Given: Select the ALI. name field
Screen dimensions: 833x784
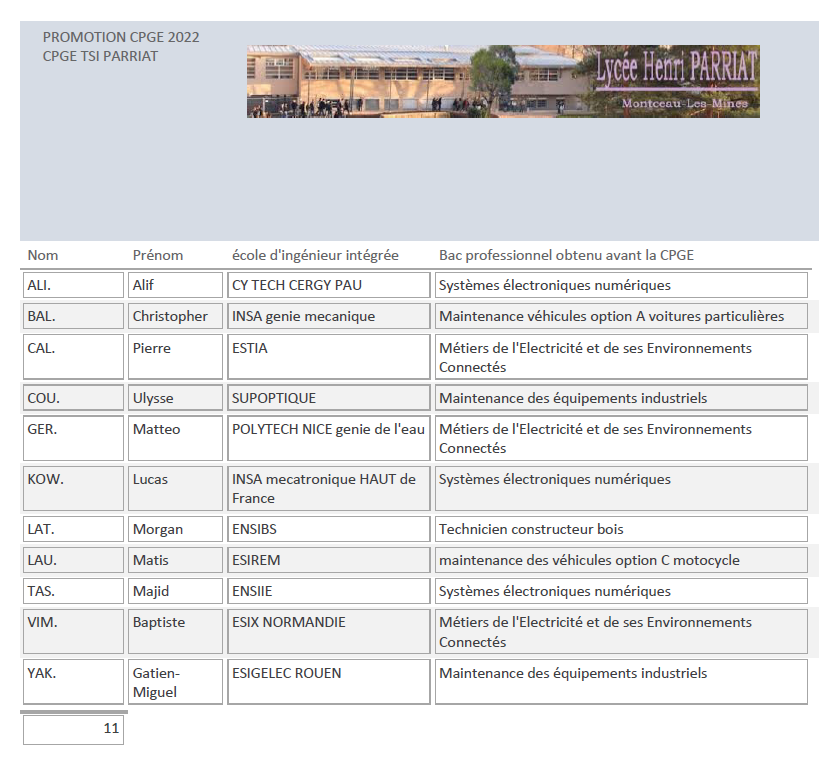Looking at the screenshot, I should pyautogui.click(x=73, y=285).
